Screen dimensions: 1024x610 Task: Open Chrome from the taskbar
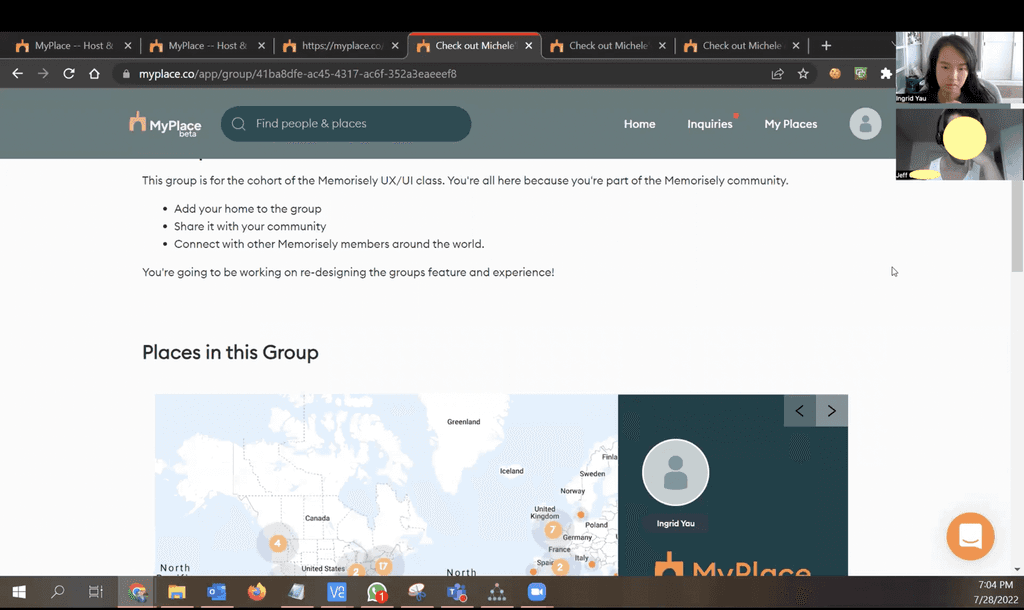[x=137, y=592]
